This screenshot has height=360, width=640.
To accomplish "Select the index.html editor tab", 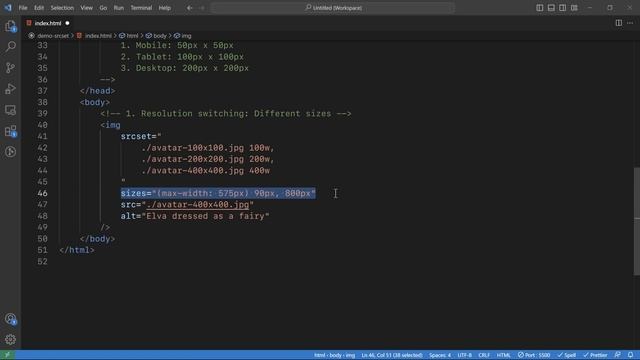I will [48, 23].
